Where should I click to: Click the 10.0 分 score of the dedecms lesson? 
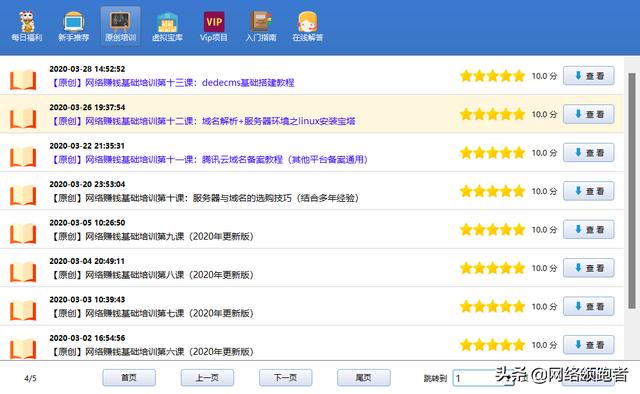[544, 76]
